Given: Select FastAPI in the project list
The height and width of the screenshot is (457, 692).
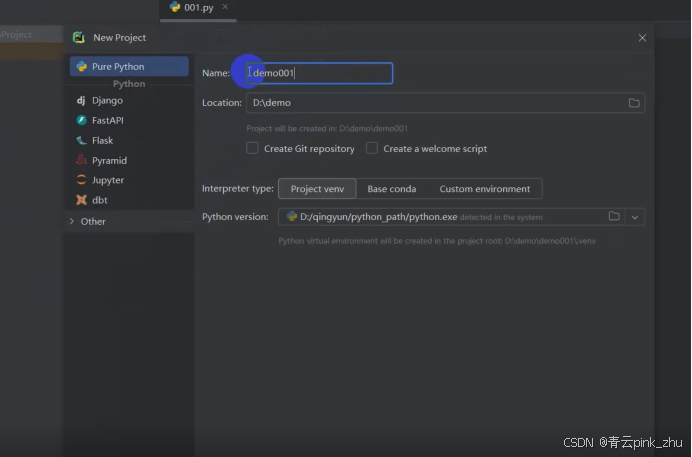Looking at the screenshot, I should point(107,120).
